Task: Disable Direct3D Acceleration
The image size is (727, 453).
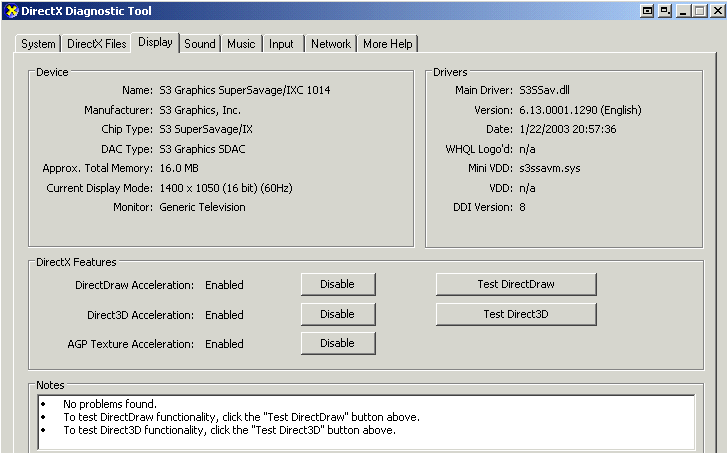Action: (x=337, y=314)
